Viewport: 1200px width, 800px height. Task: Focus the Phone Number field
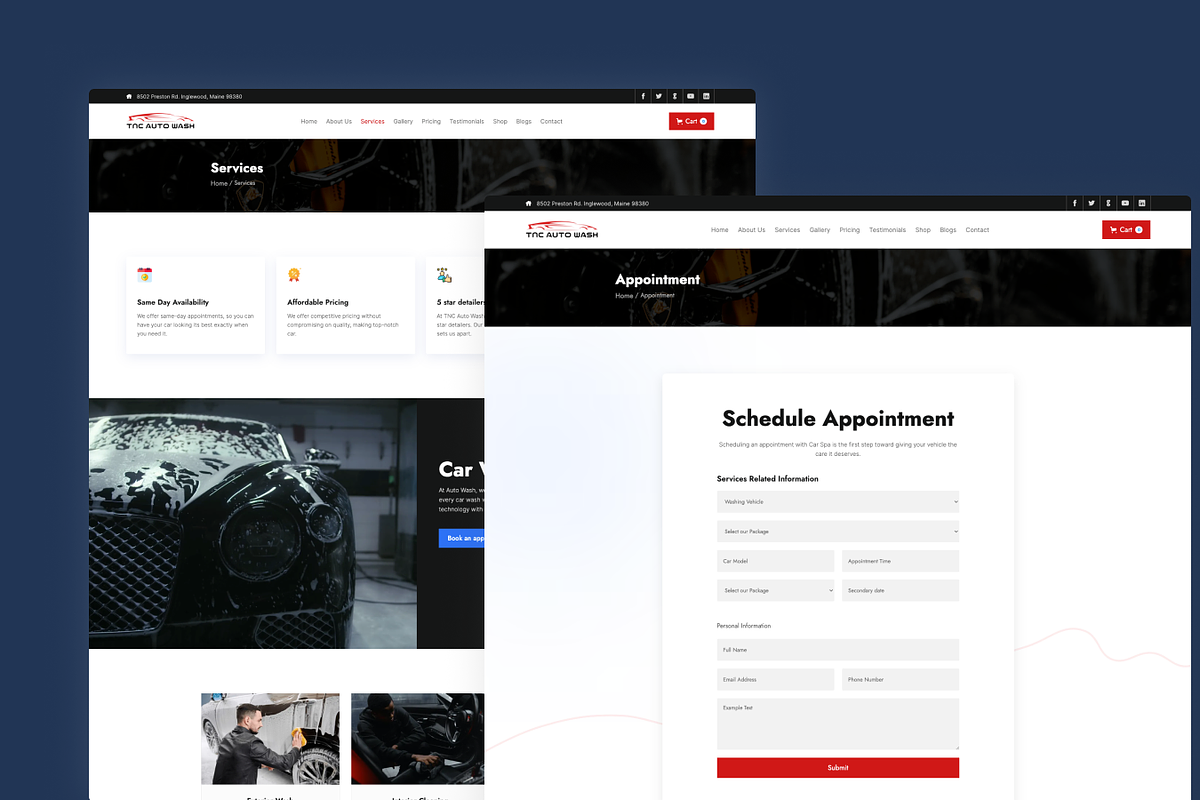pyautogui.click(x=900, y=679)
